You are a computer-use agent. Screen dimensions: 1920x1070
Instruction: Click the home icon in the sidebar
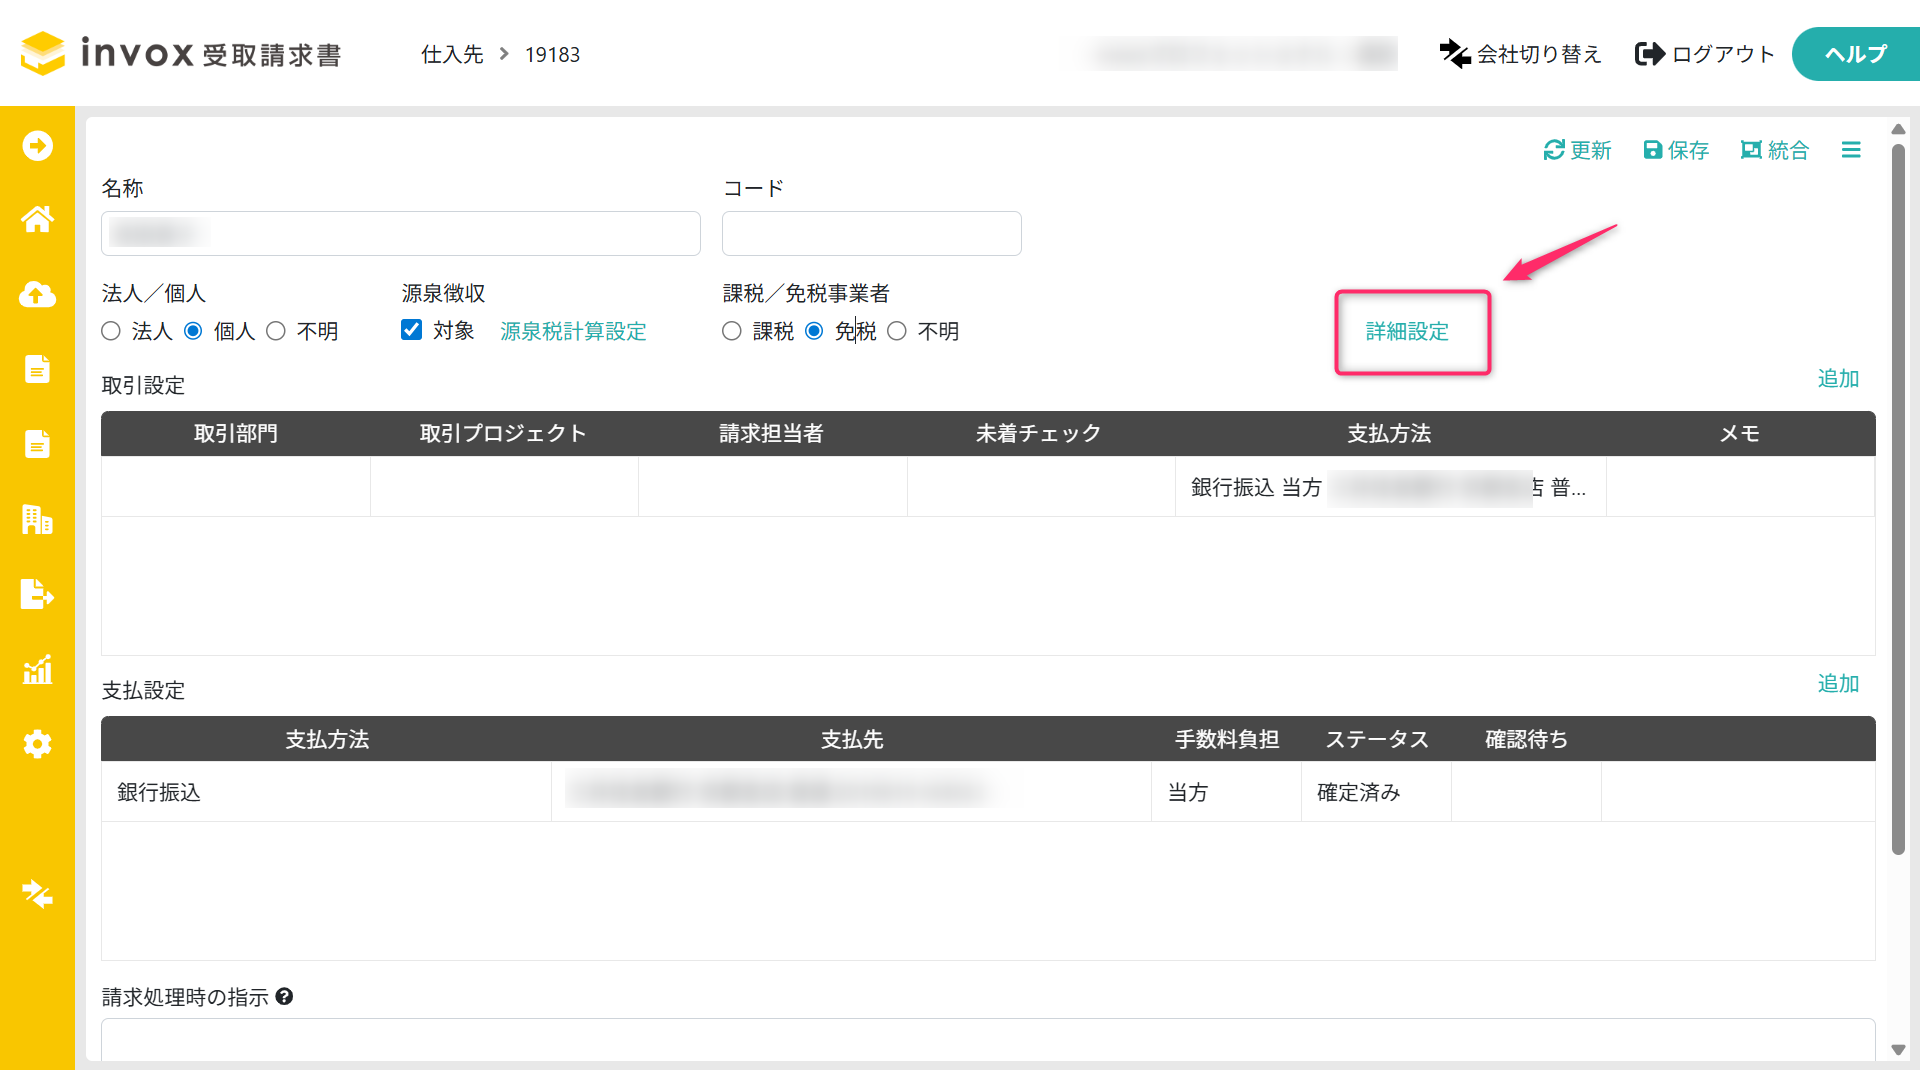coord(37,219)
